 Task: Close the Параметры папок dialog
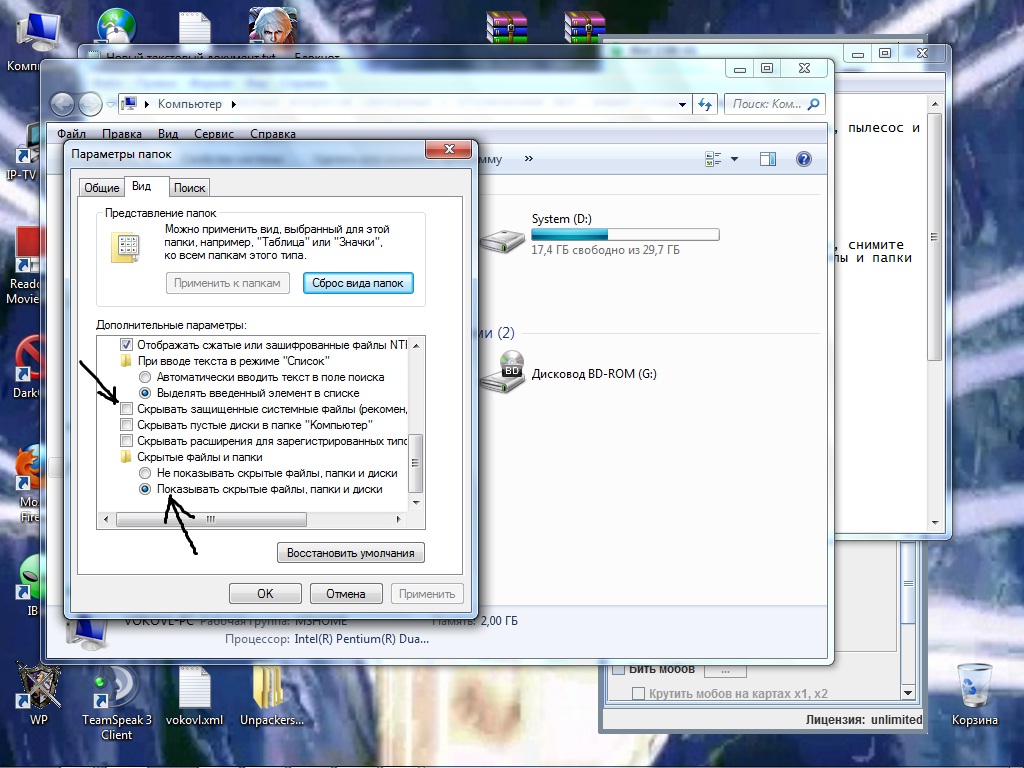pos(449,149)
